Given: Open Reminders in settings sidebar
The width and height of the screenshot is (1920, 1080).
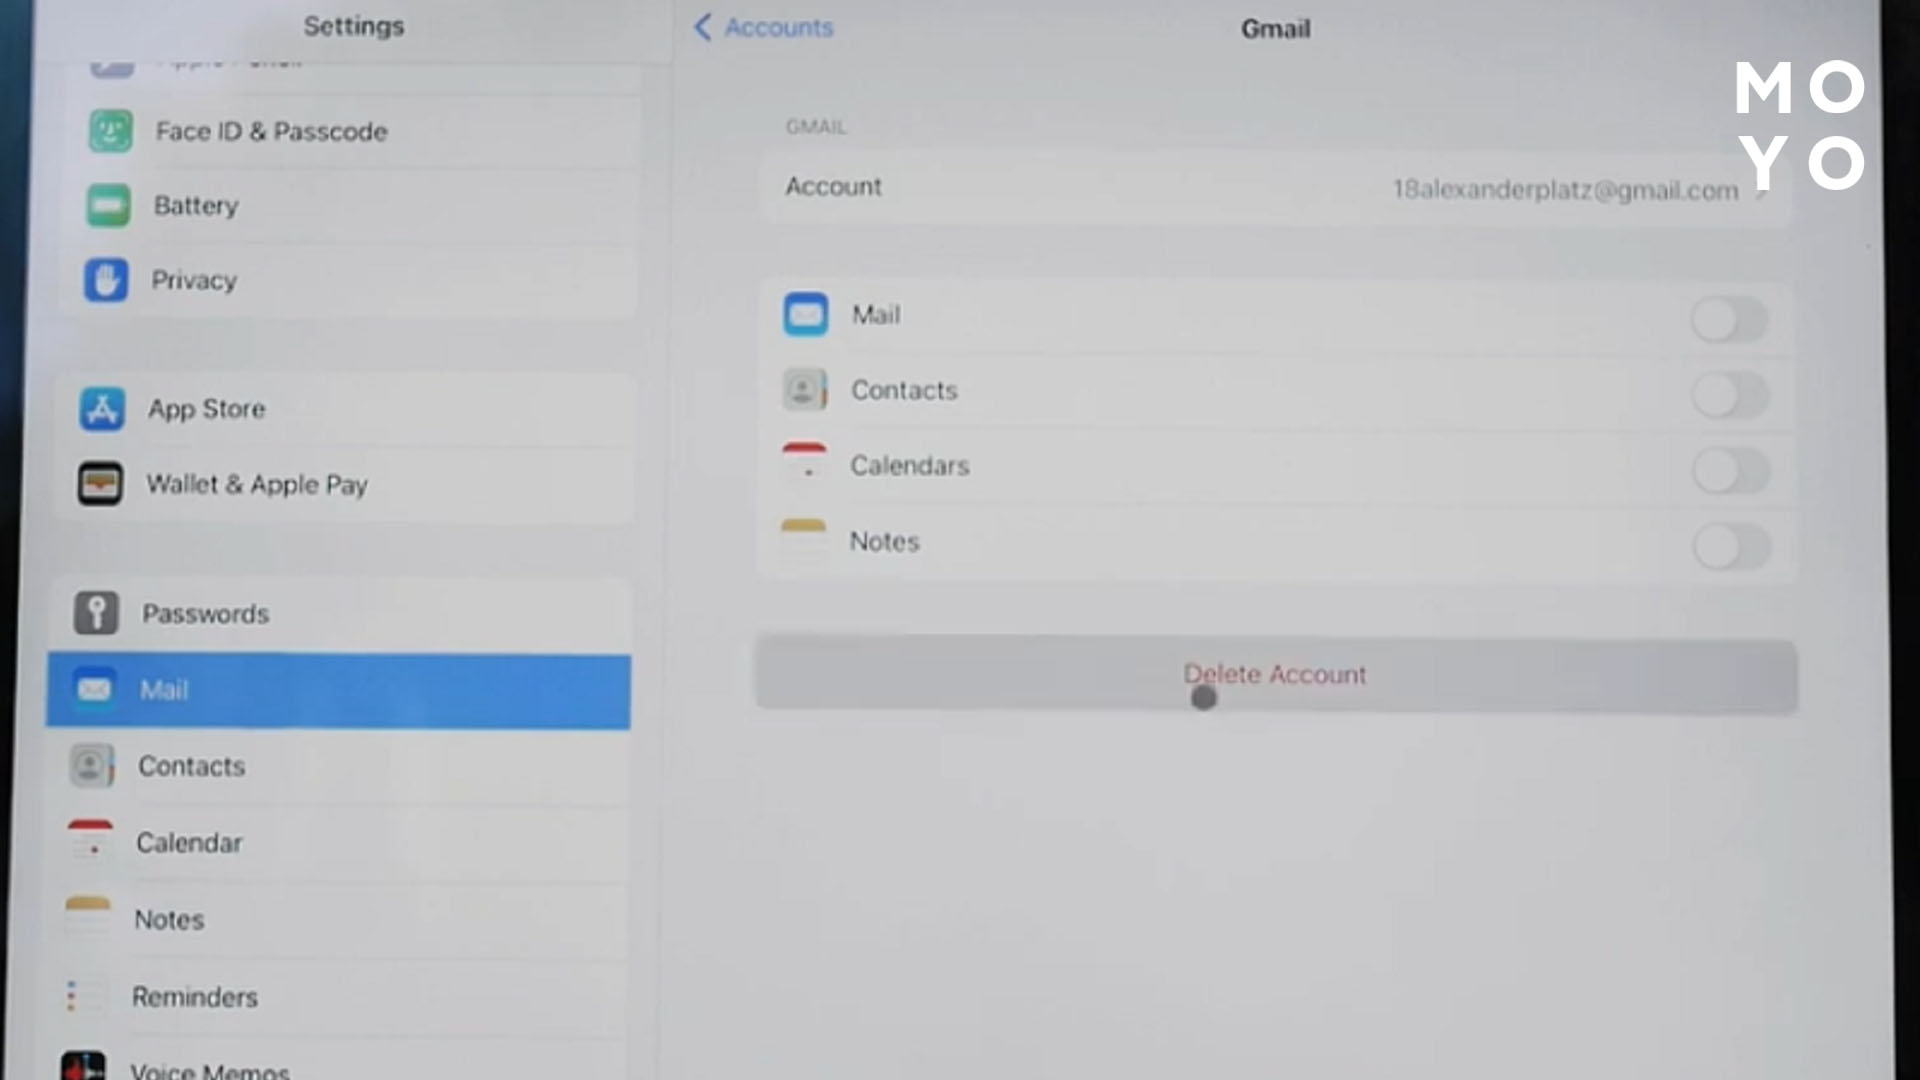Looking at the screenshot, I should pos(195,997).
